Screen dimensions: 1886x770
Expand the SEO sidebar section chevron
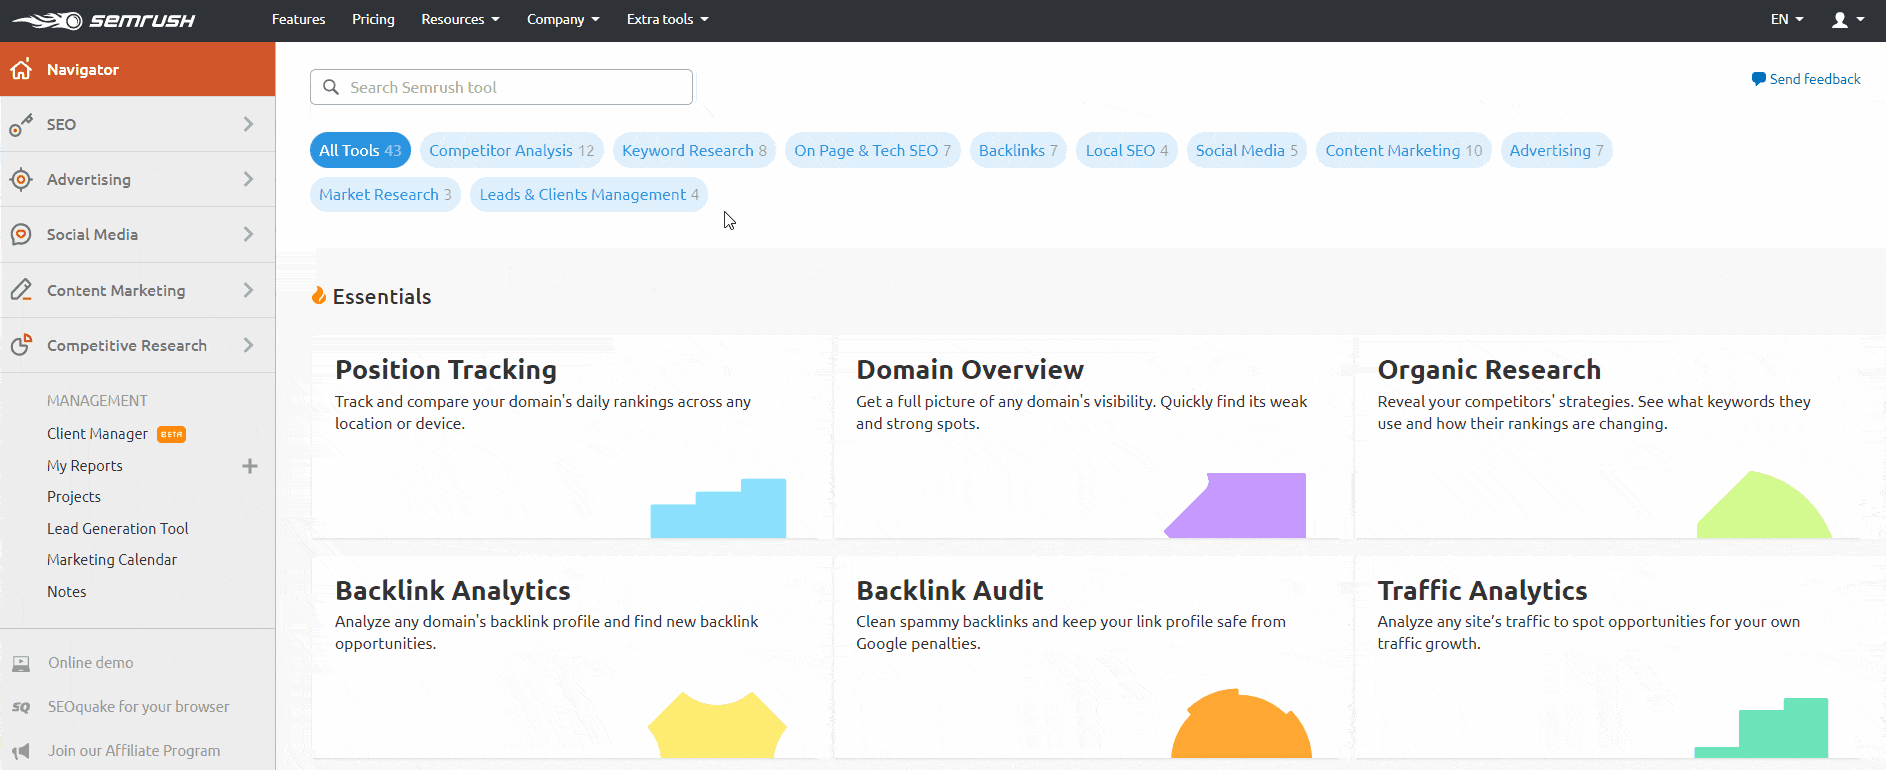tap(248, 124)
